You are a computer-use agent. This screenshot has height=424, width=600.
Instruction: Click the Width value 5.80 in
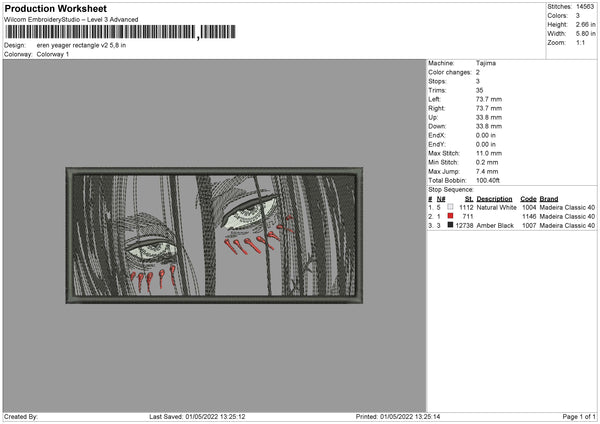pyautogui.click(x=585, y=34)
